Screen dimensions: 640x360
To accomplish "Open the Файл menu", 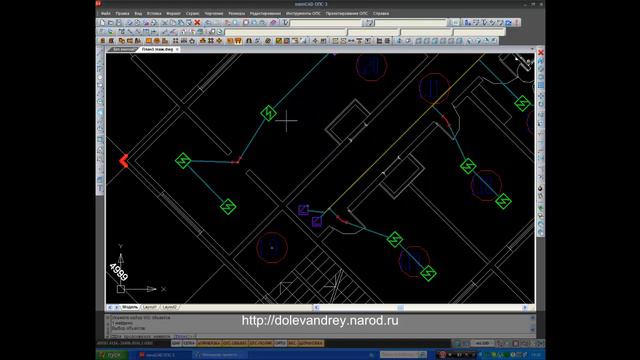I will click(105, 13).
